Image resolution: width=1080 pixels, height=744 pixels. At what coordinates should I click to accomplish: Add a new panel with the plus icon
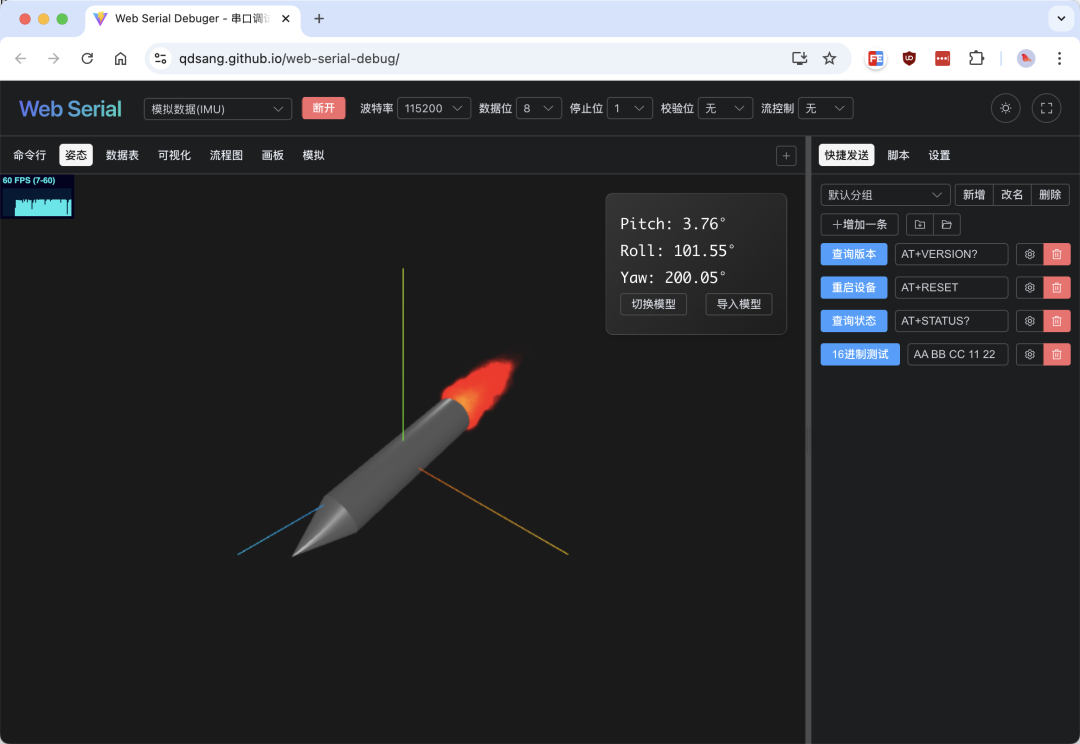[786, 155]
